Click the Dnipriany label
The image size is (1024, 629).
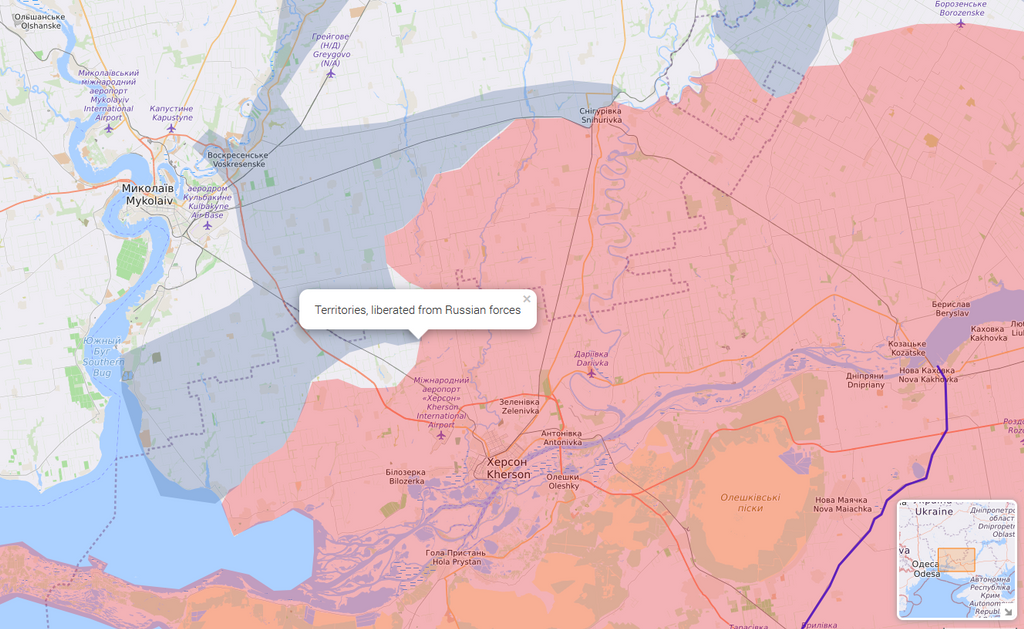tap(865, 380)
